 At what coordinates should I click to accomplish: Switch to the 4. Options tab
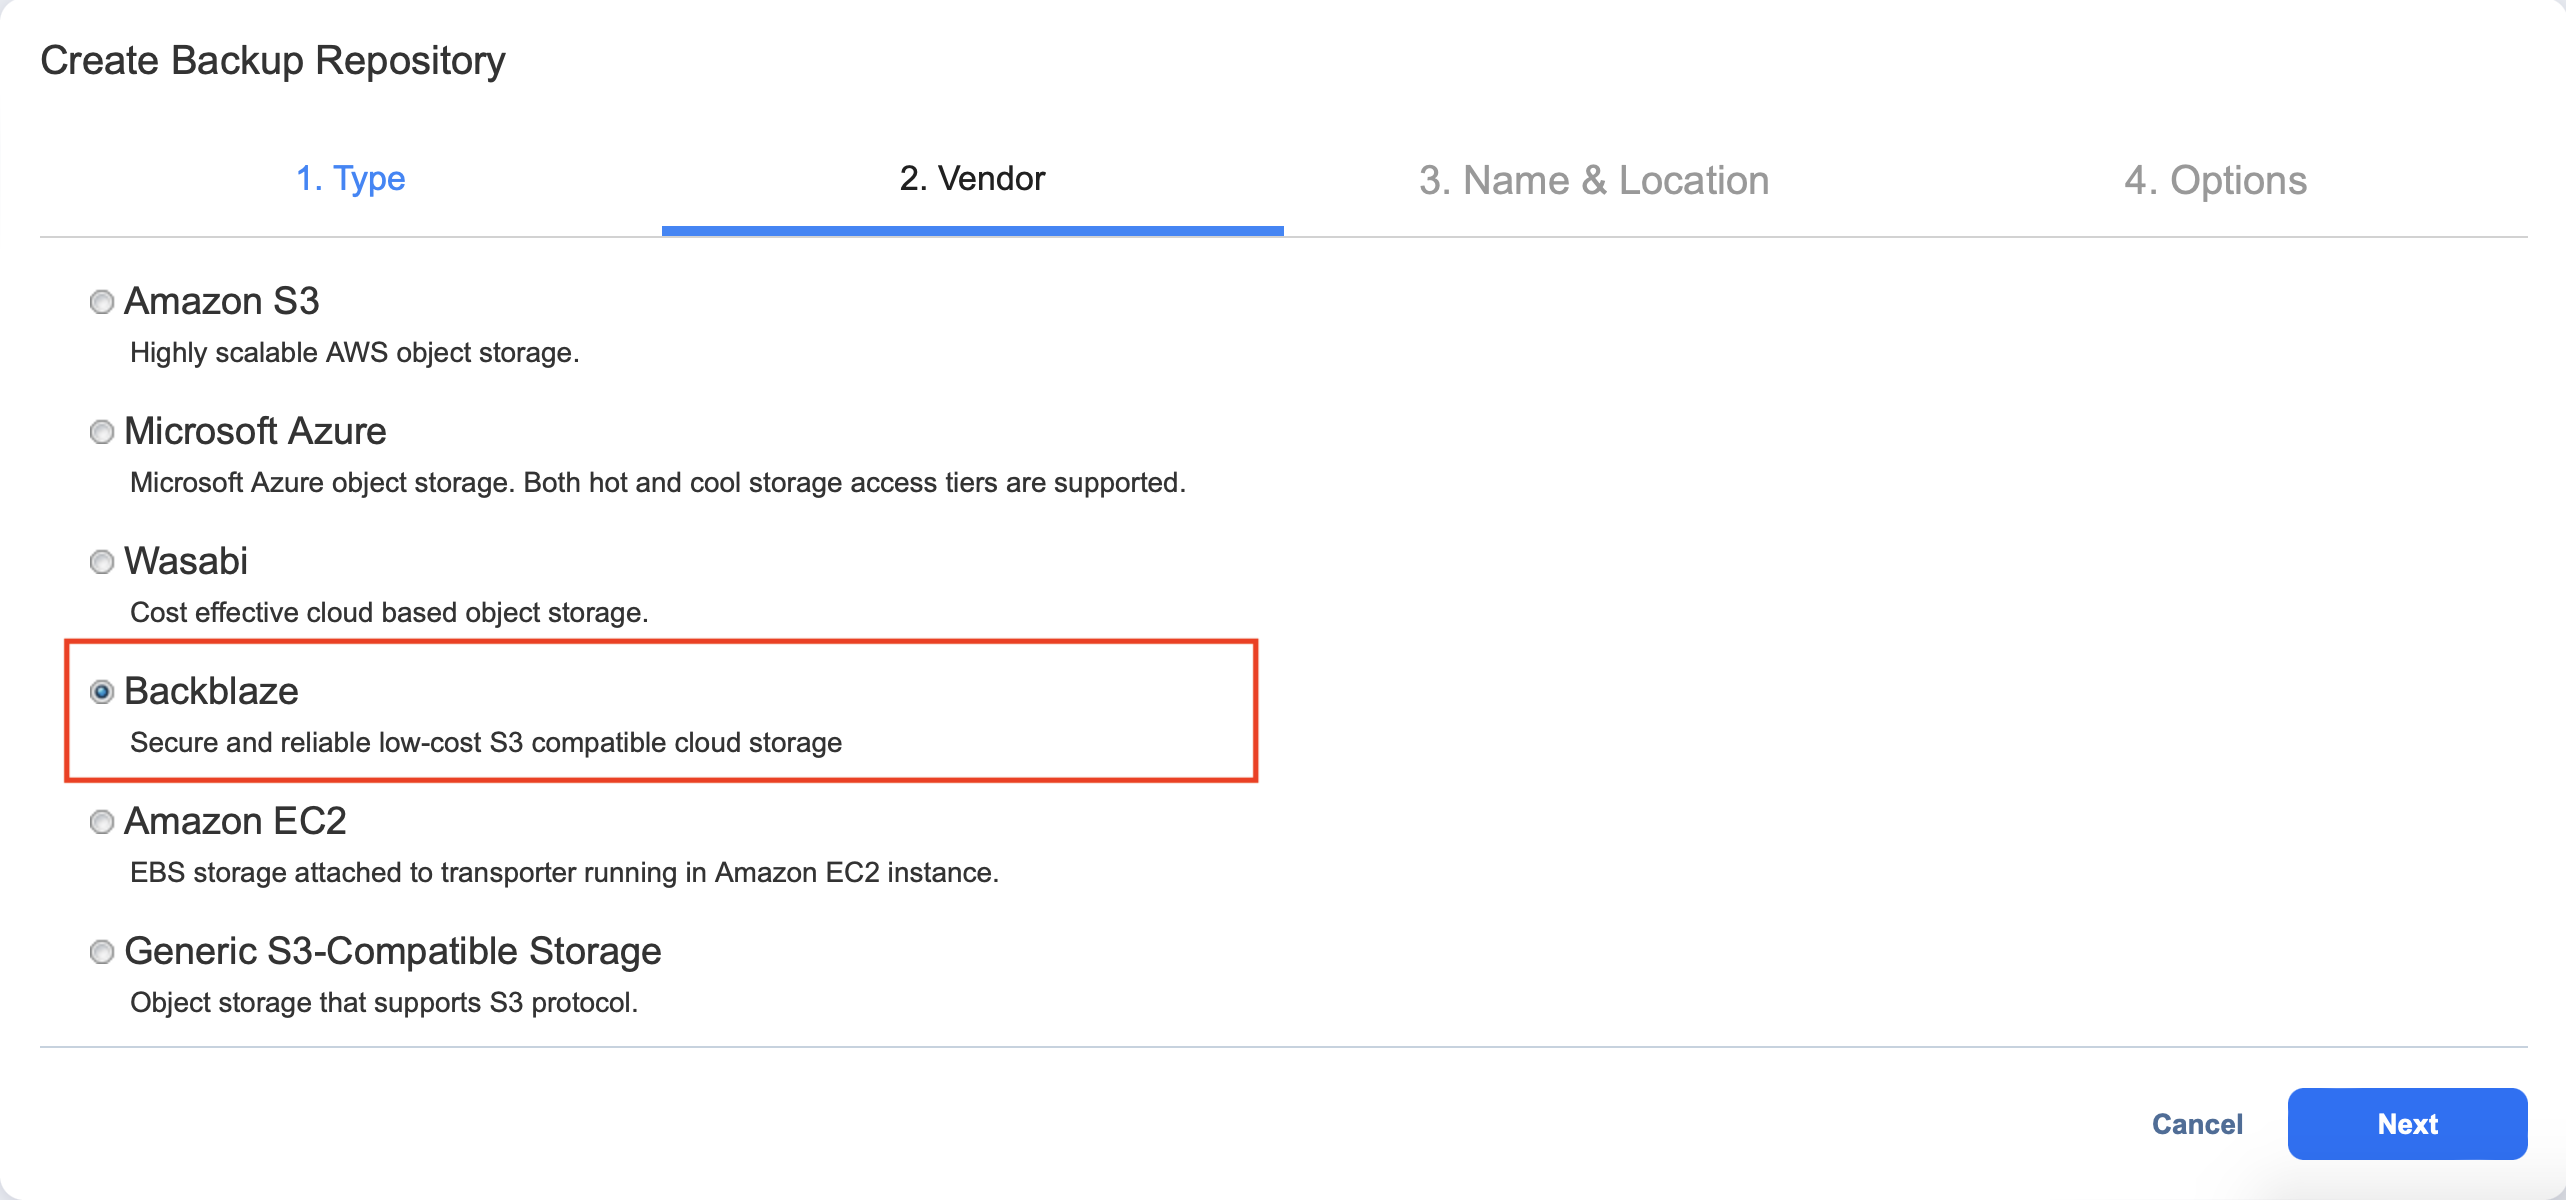[2215, 180]
